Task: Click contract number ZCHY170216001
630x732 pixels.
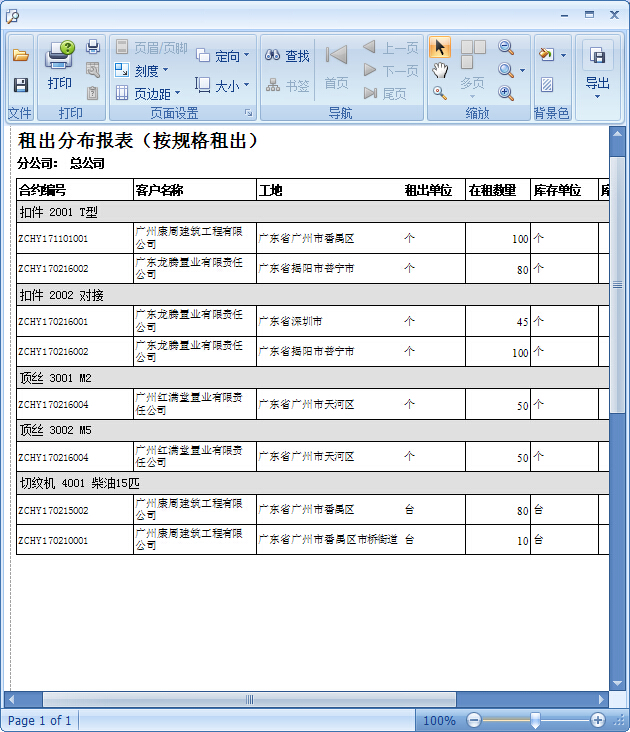Action: (x=53, y=322)
